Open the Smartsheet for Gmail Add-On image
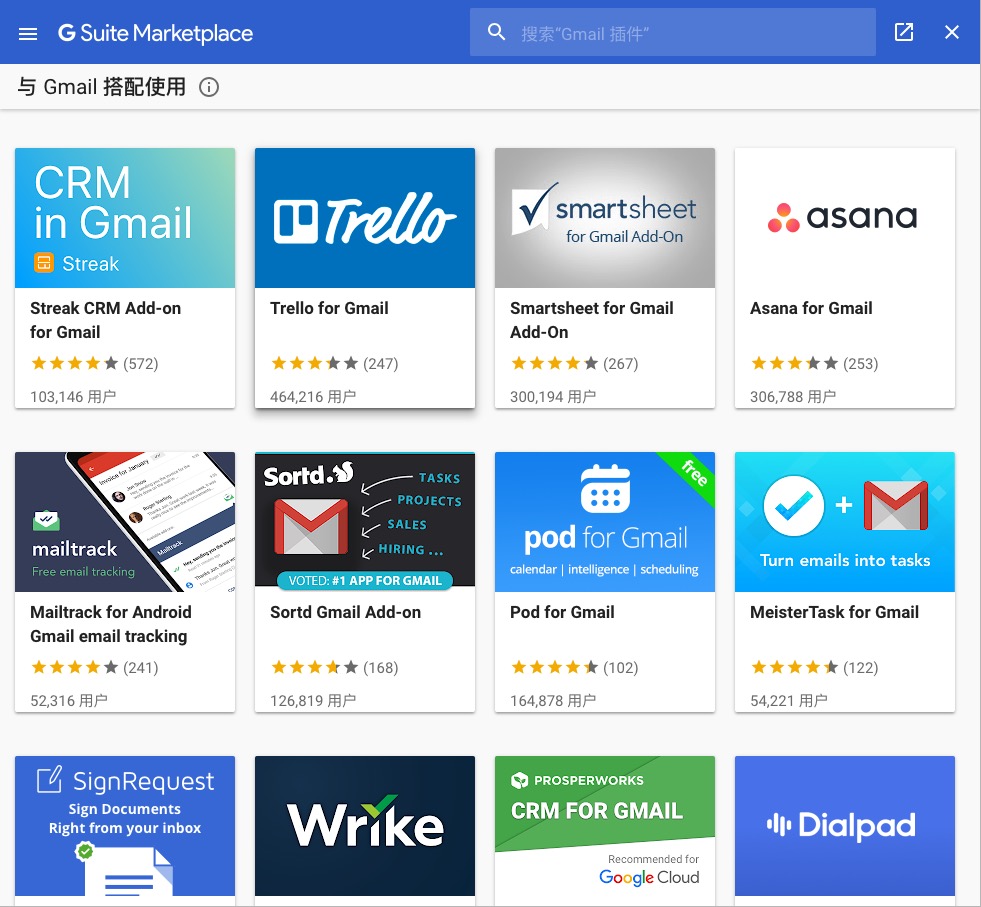The image size is (981, 907). point(605,218)
